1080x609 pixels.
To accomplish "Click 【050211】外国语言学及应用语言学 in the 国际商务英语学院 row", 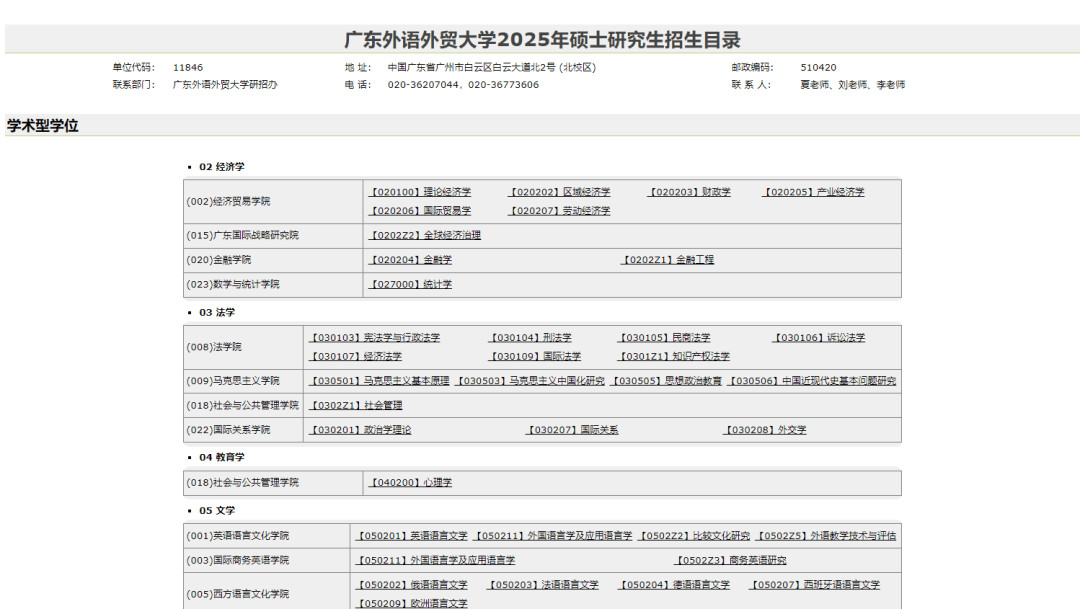I will 435,561.
